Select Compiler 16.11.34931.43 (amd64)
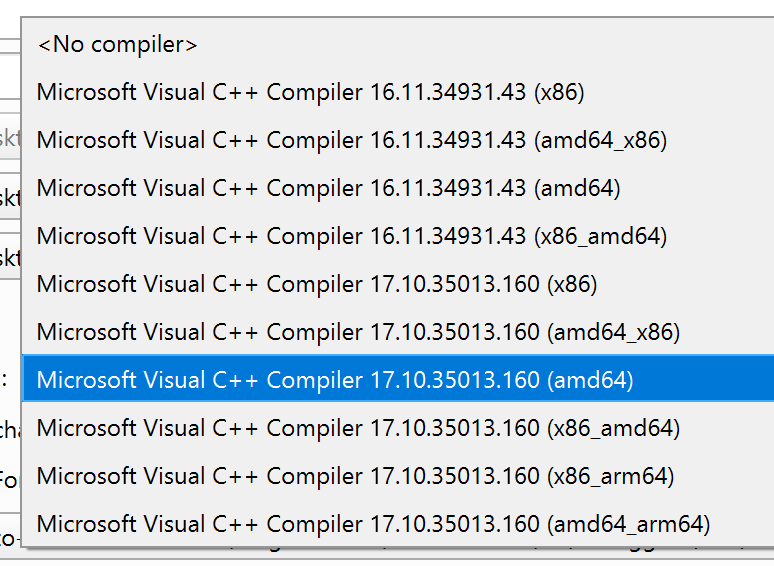The width and height of the screenshot is (774, 566). (x=398, y=189)
